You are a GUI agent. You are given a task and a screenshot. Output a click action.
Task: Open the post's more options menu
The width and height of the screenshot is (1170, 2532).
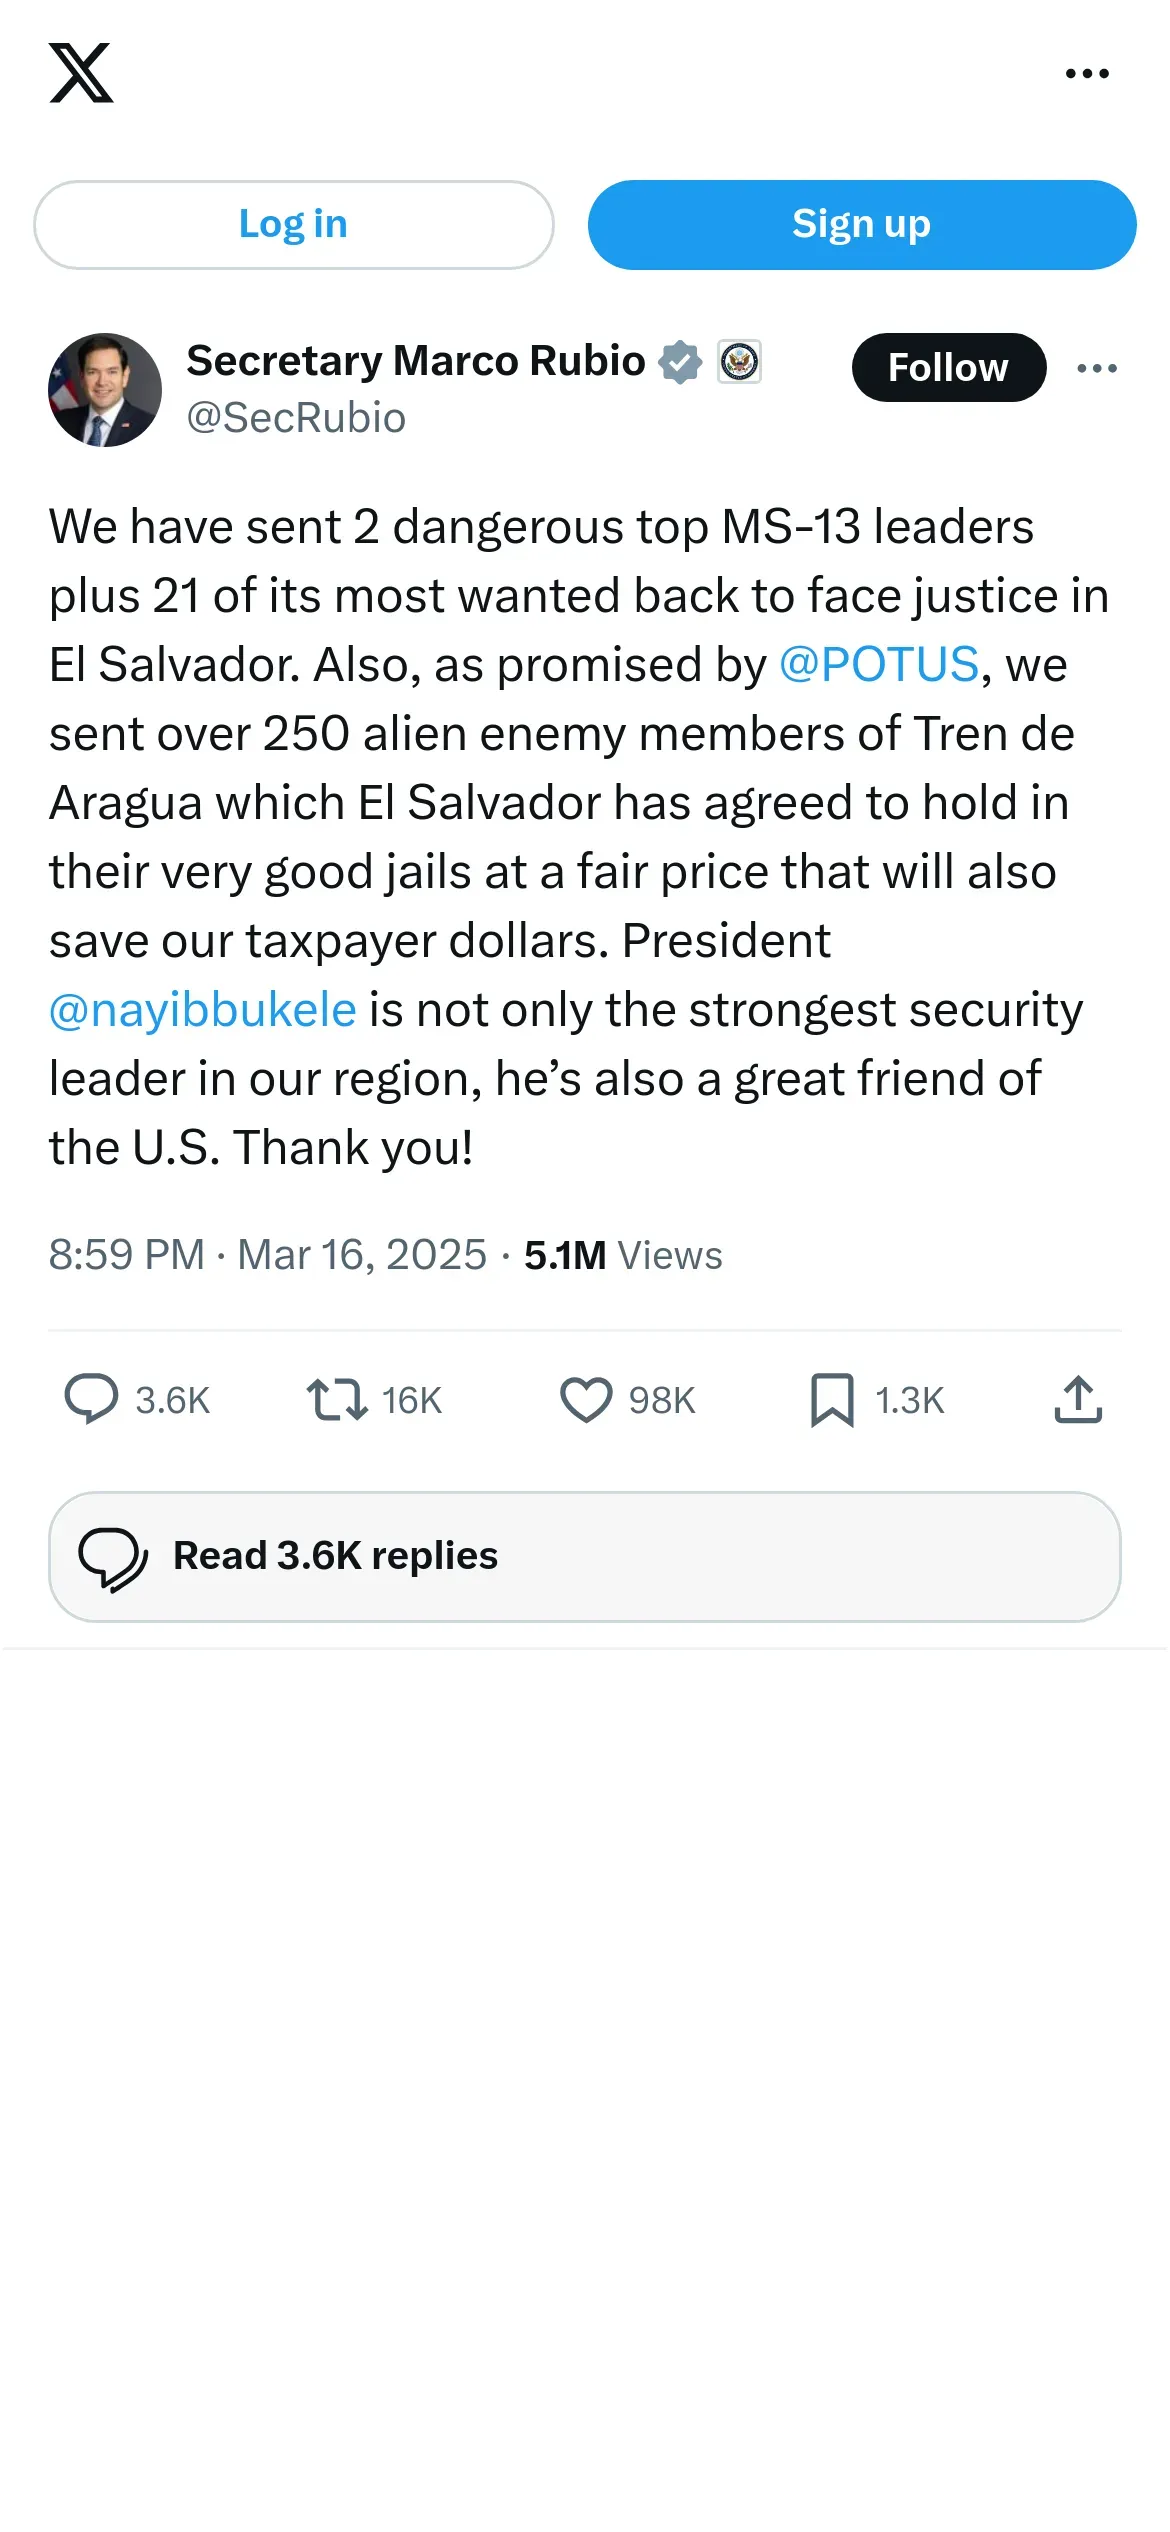click(x=1097, y=368)
